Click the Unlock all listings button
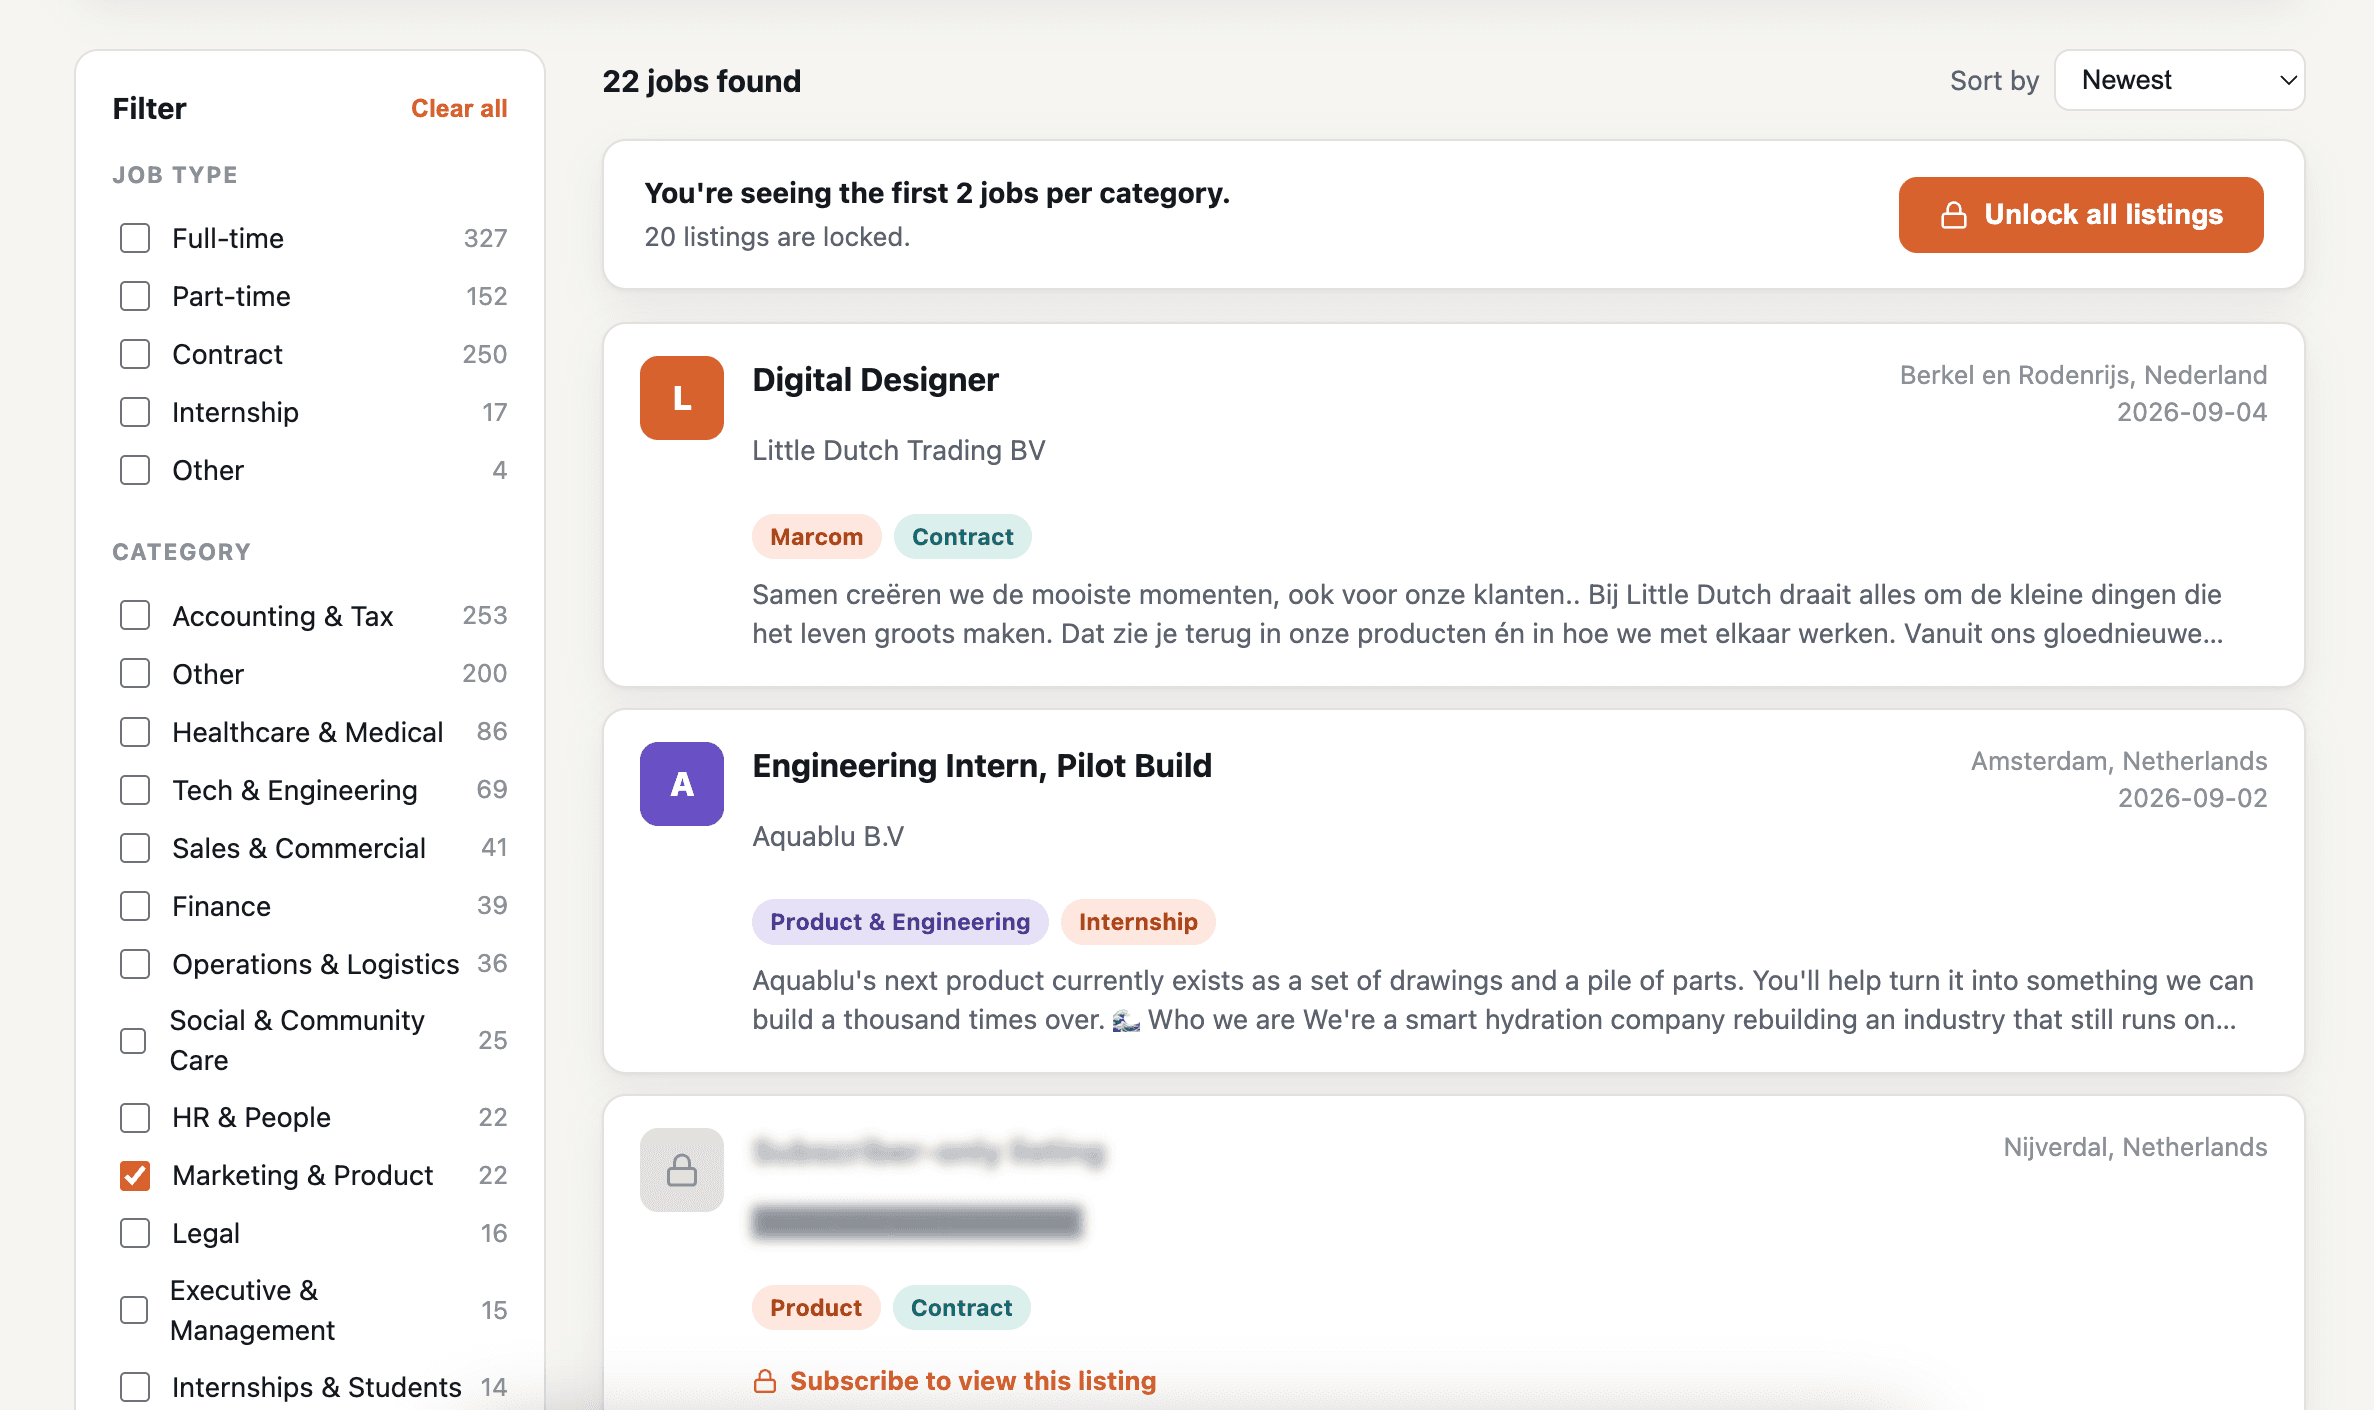2374x1410 pixels. coord(2081,215)
